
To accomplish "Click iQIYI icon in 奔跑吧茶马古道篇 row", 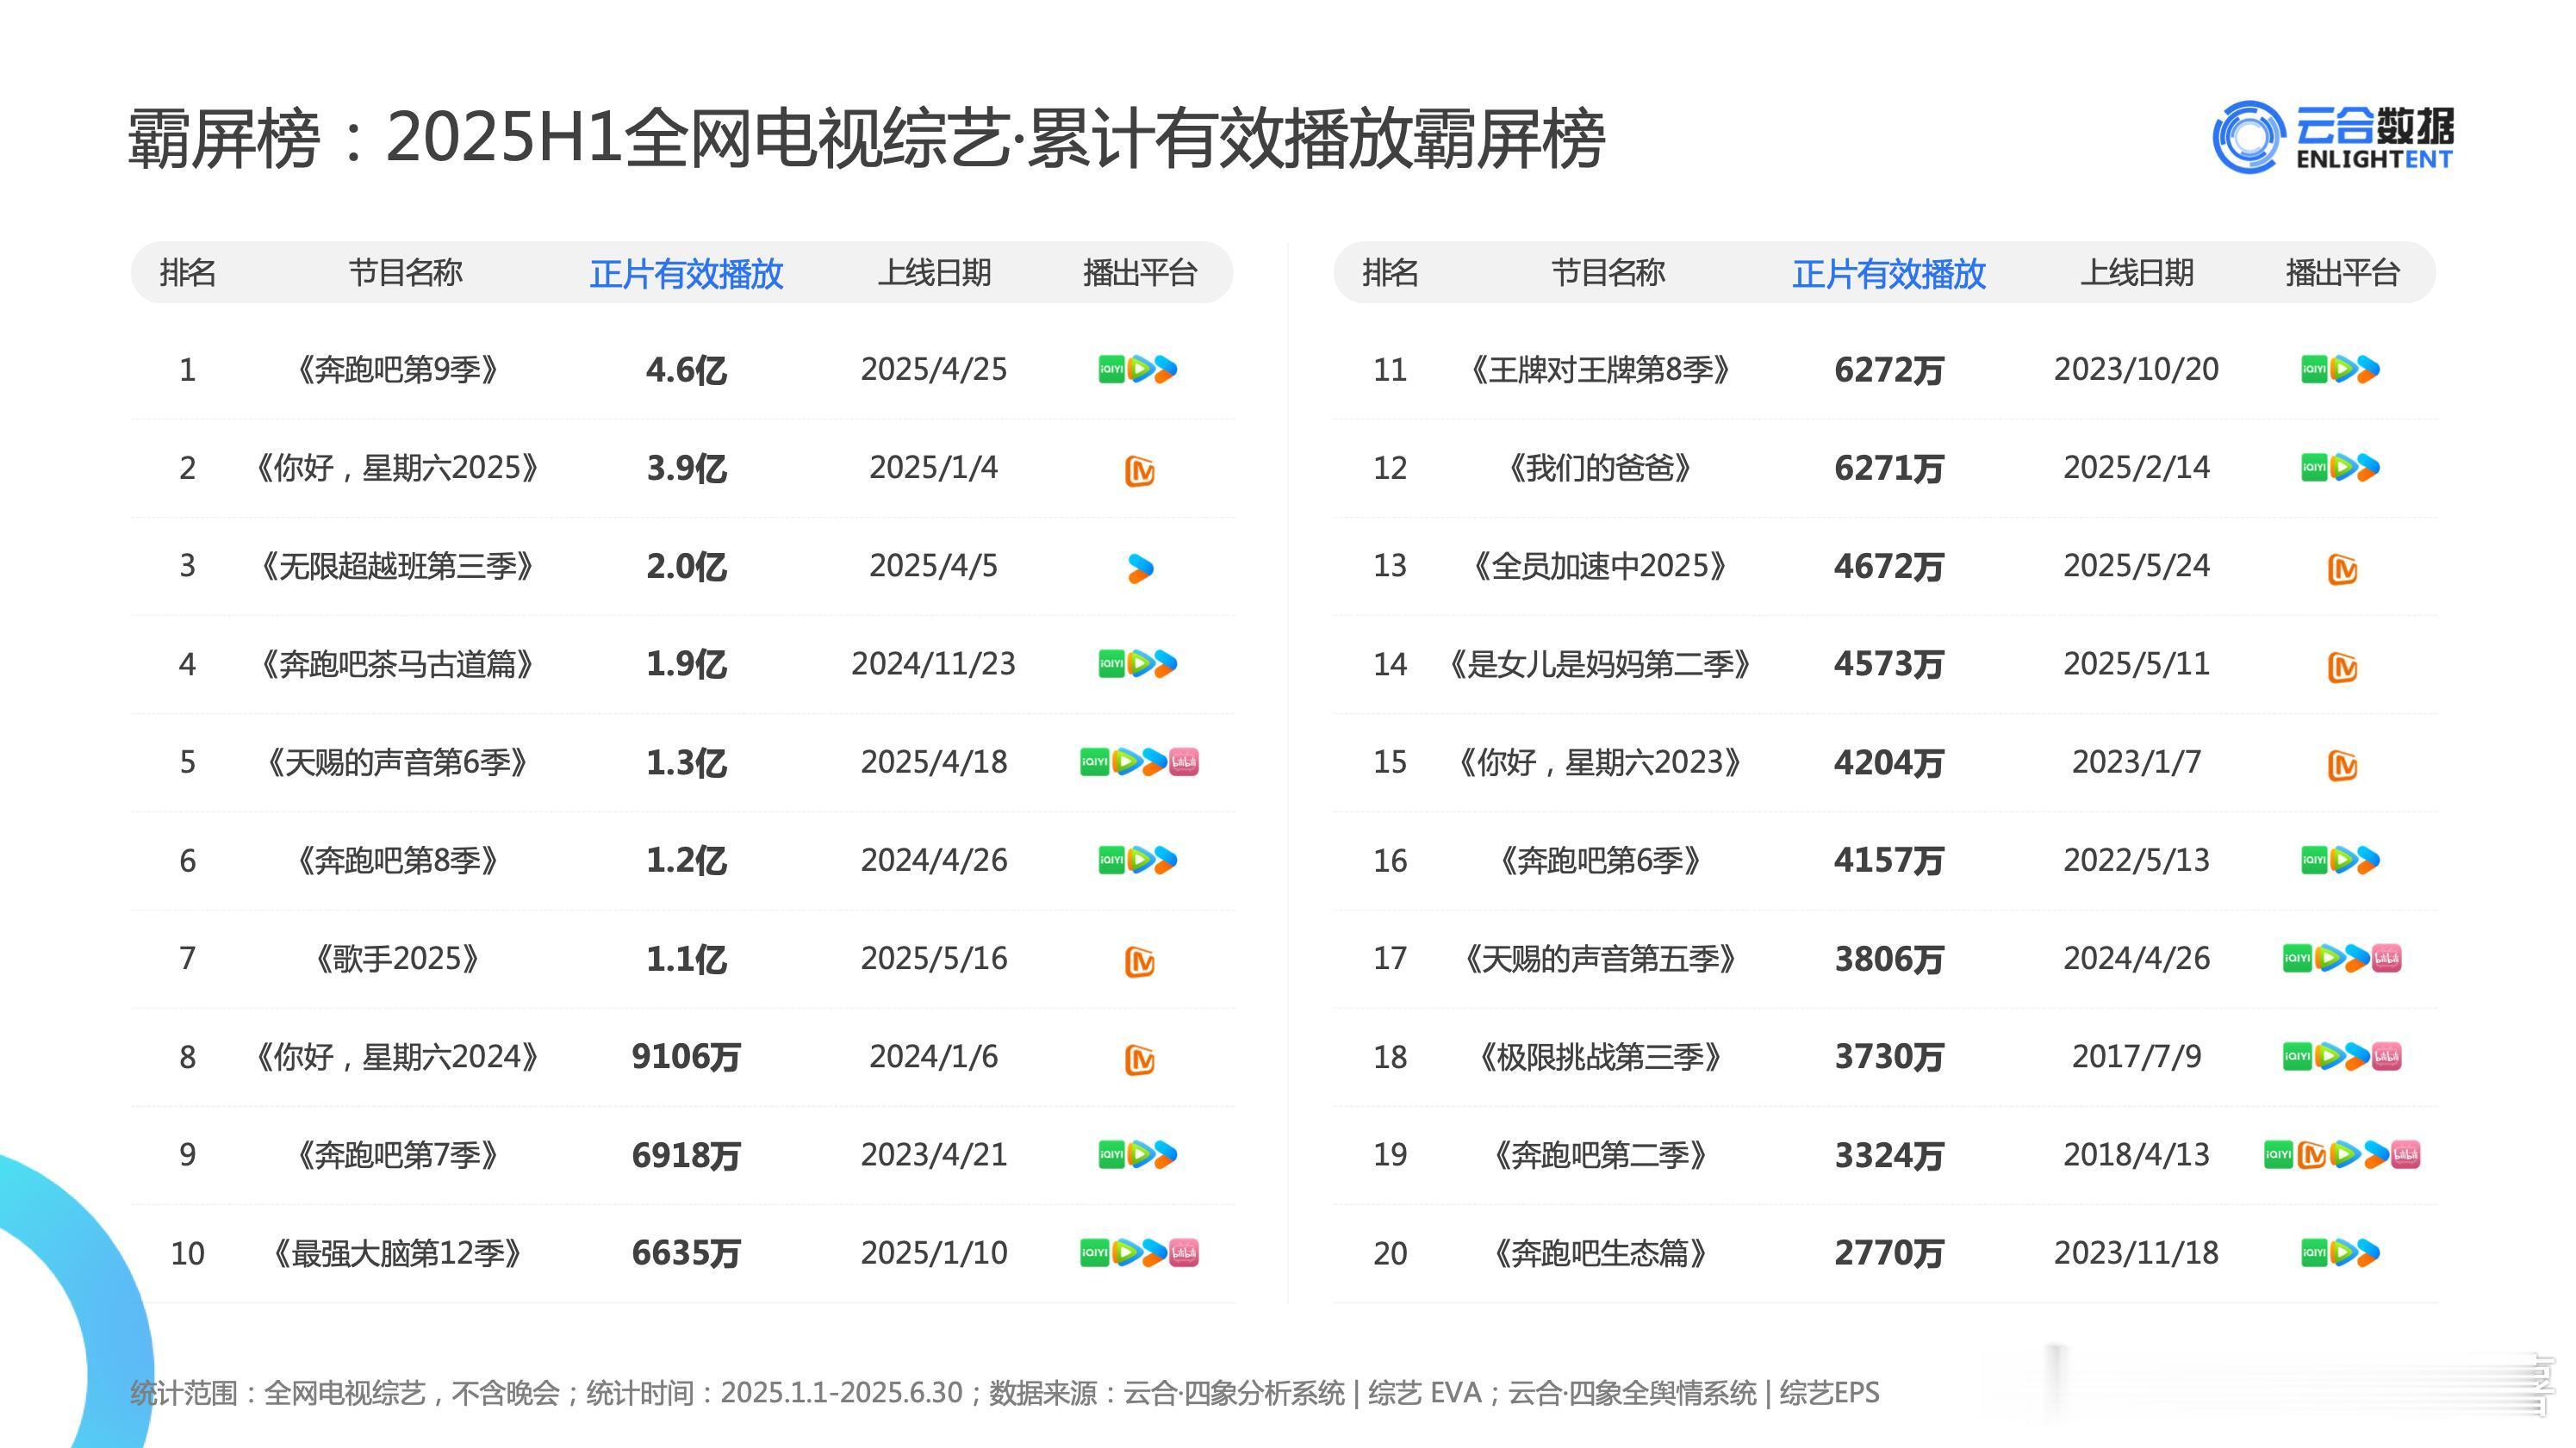I will pos(1111,664).
